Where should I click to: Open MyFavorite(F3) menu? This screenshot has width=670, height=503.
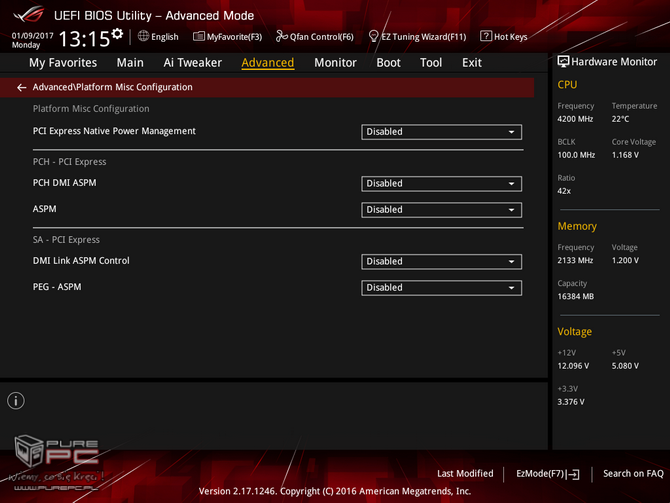coord(234,37)
